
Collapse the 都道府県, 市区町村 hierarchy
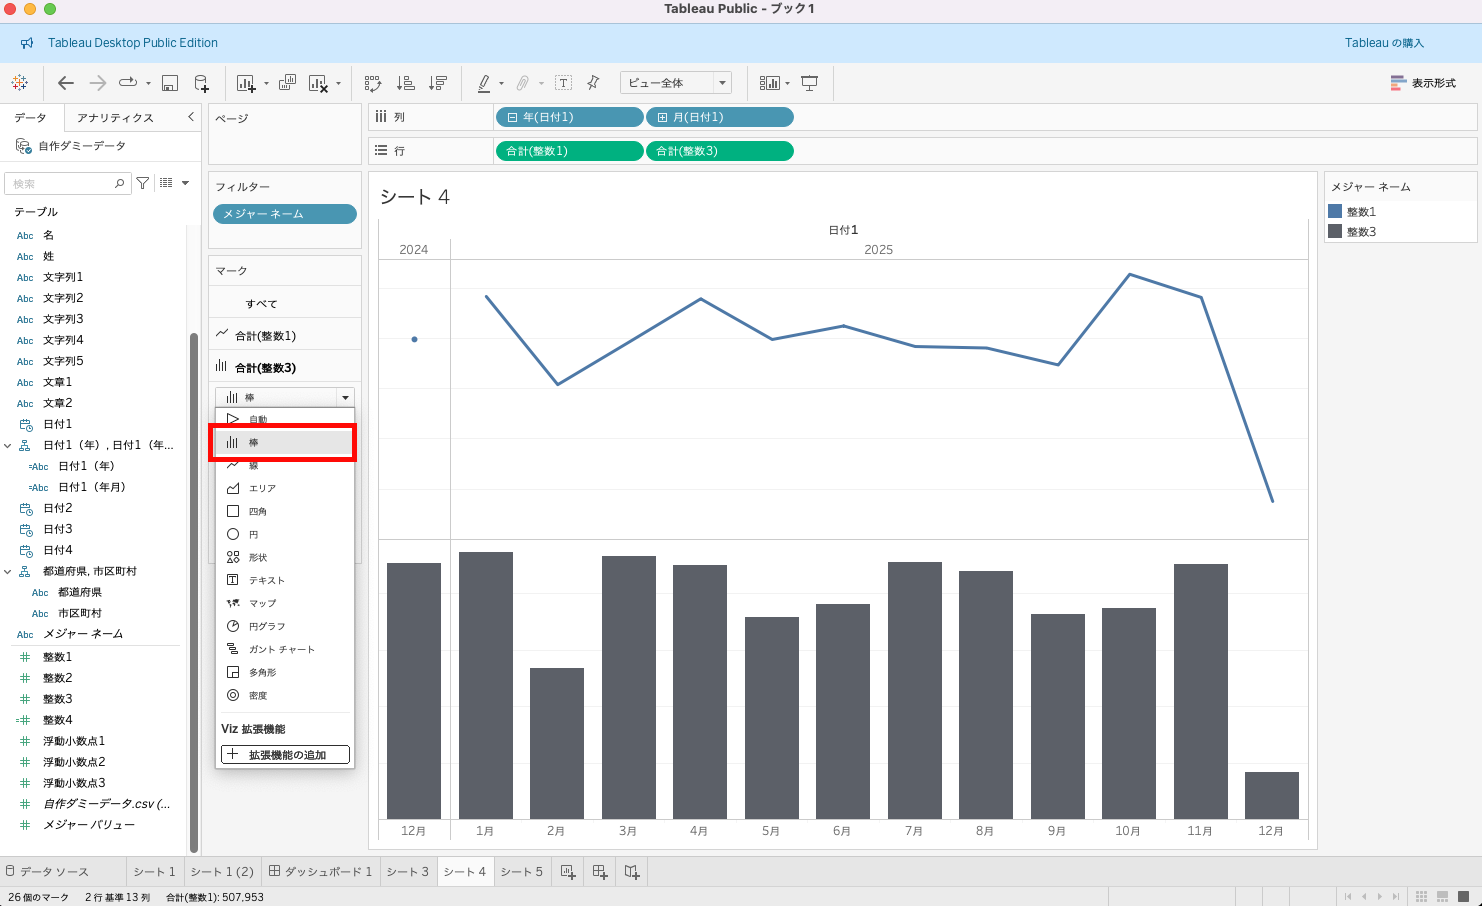8,572
